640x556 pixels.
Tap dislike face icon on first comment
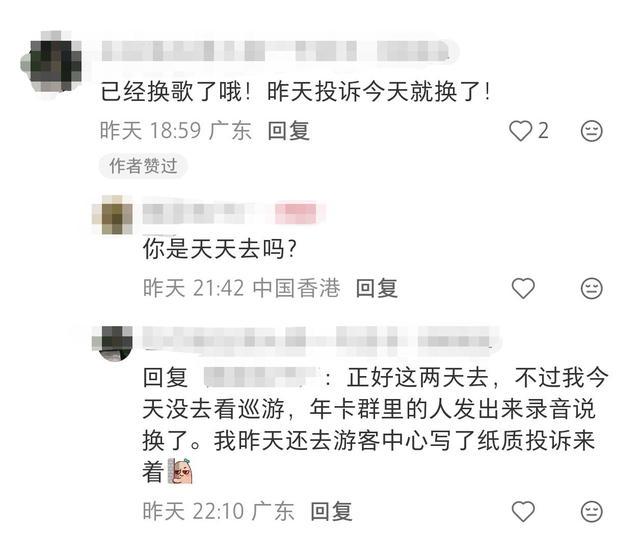coord(591,131)
